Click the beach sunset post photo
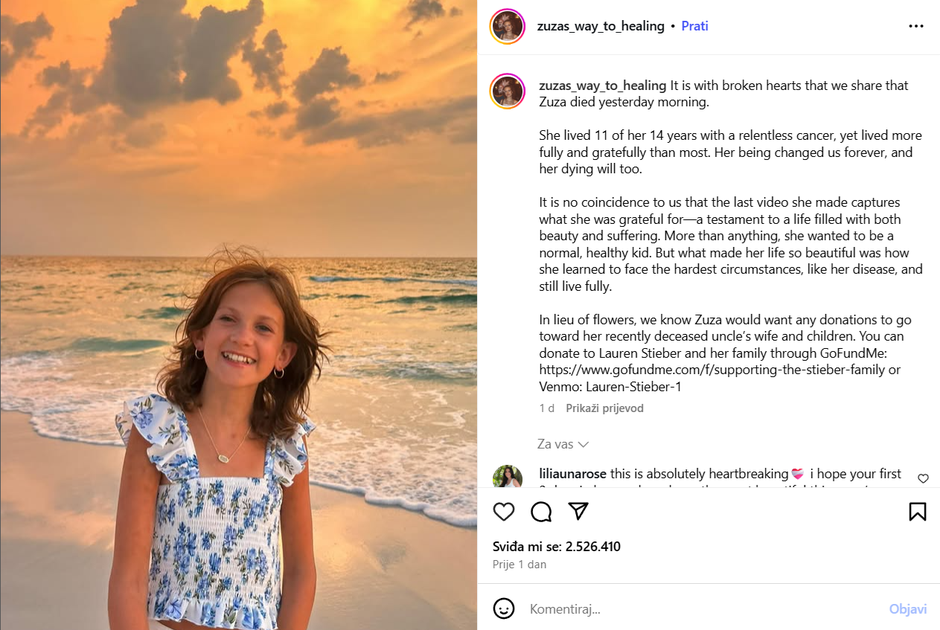Image resolution: width=940 pixels, height=630 pixels. click(238, 315)
